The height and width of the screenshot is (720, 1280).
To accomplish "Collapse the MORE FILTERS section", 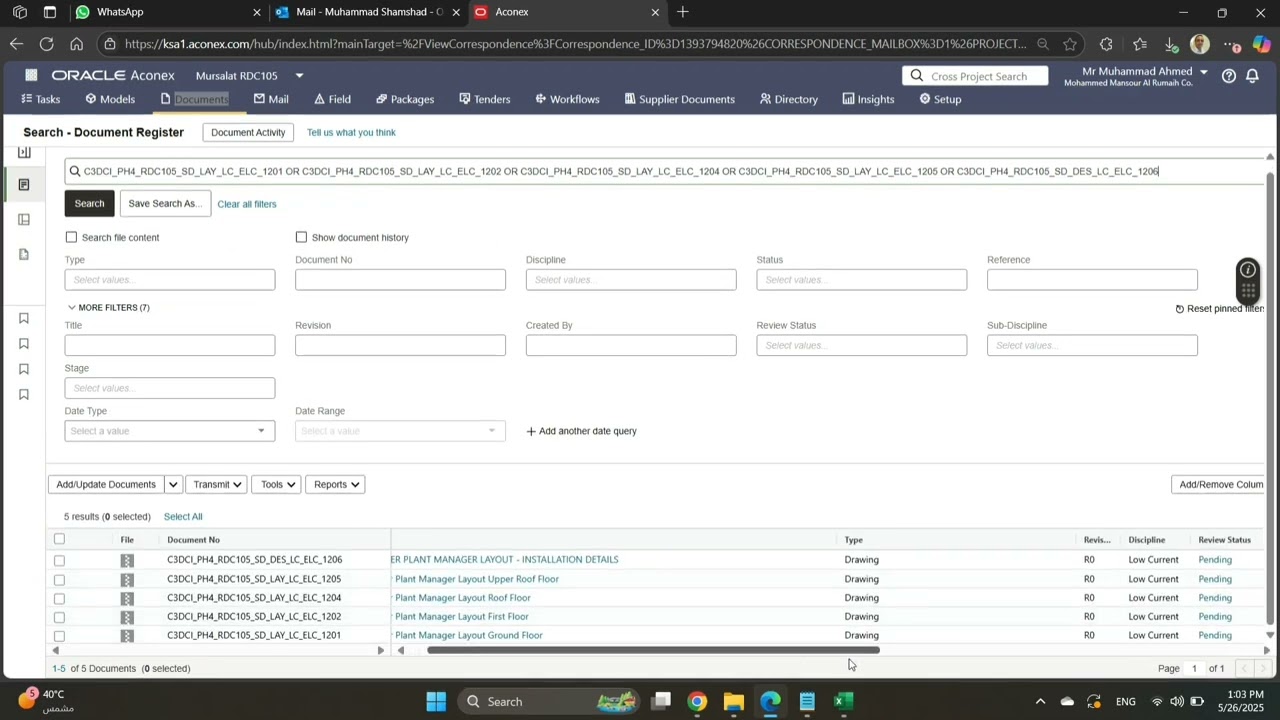I will click(109, 308).
